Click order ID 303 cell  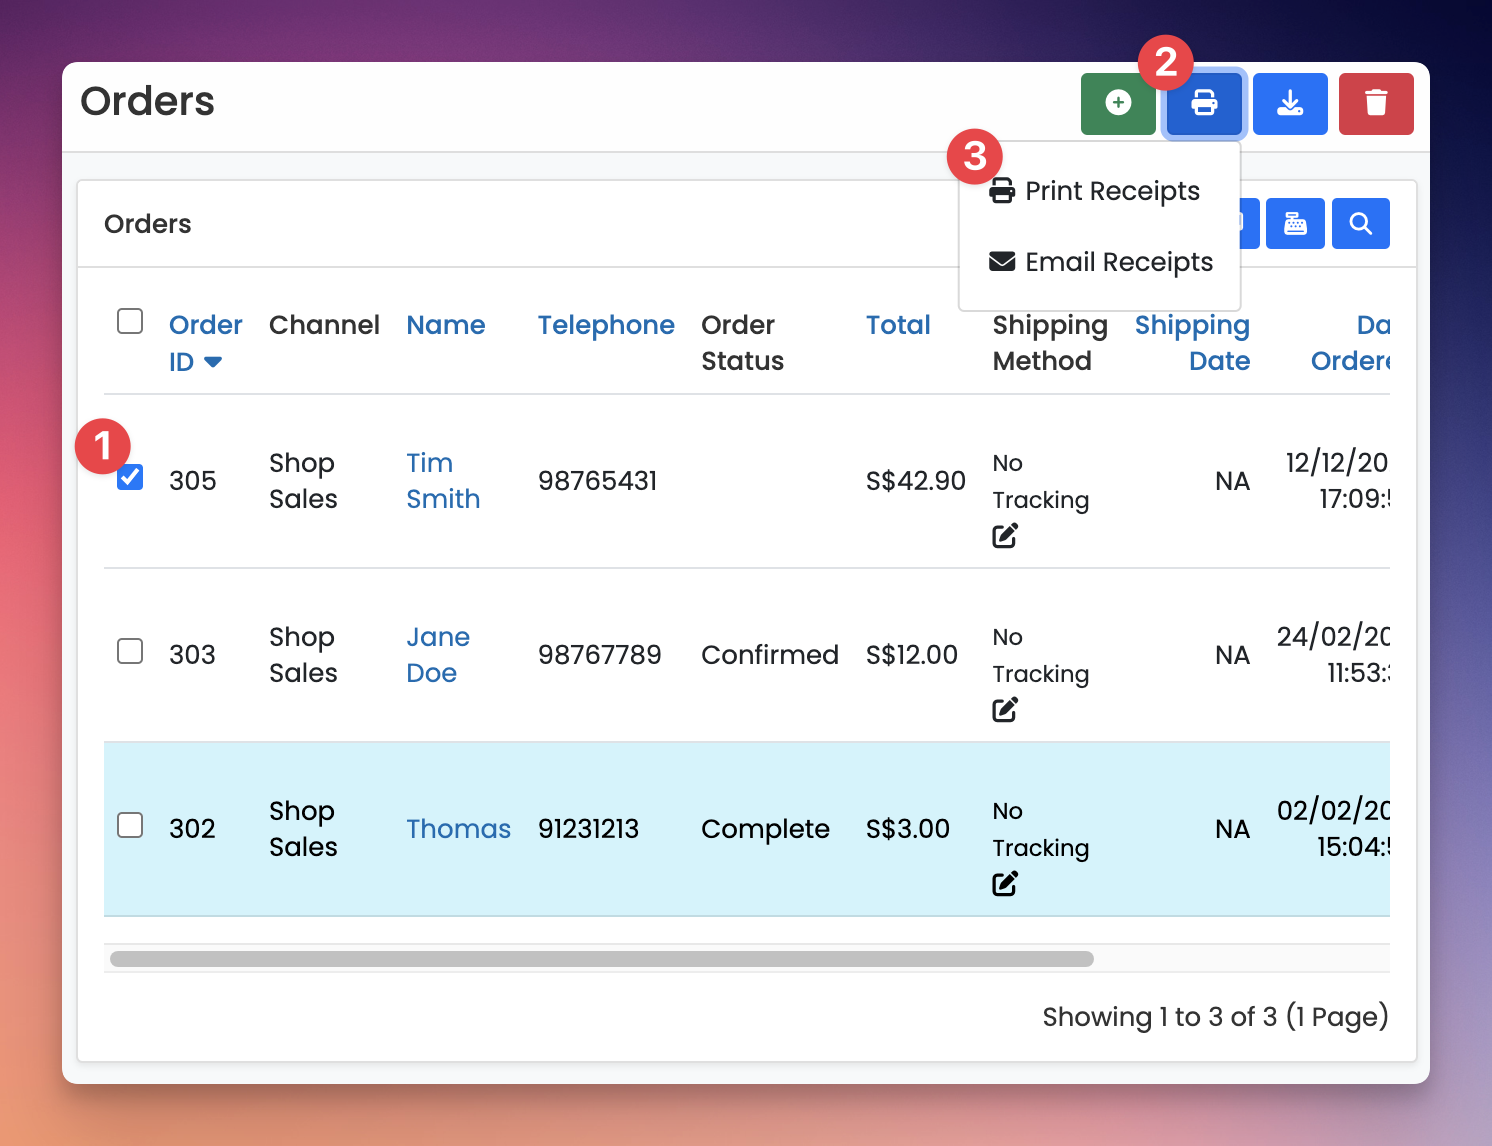(192, 655)
